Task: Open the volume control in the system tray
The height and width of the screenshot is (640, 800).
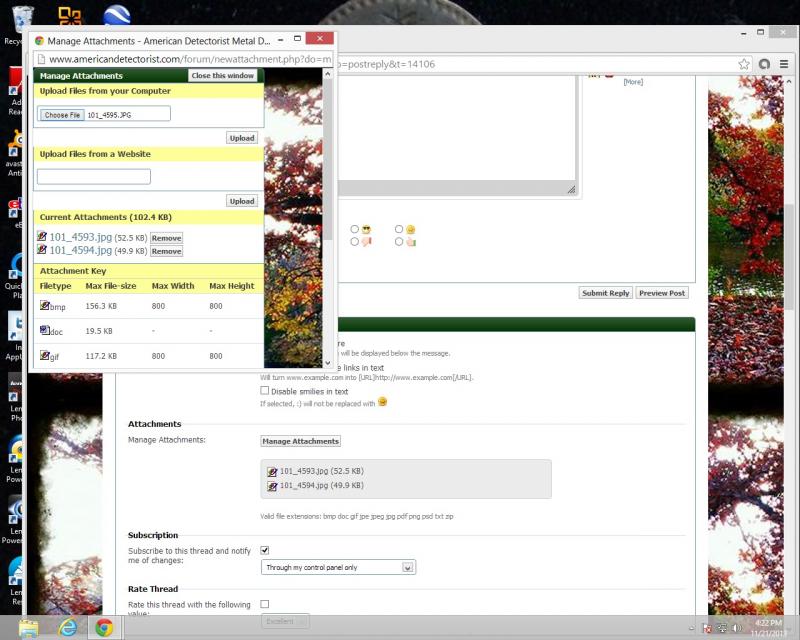Action: [x=737, y=628]
